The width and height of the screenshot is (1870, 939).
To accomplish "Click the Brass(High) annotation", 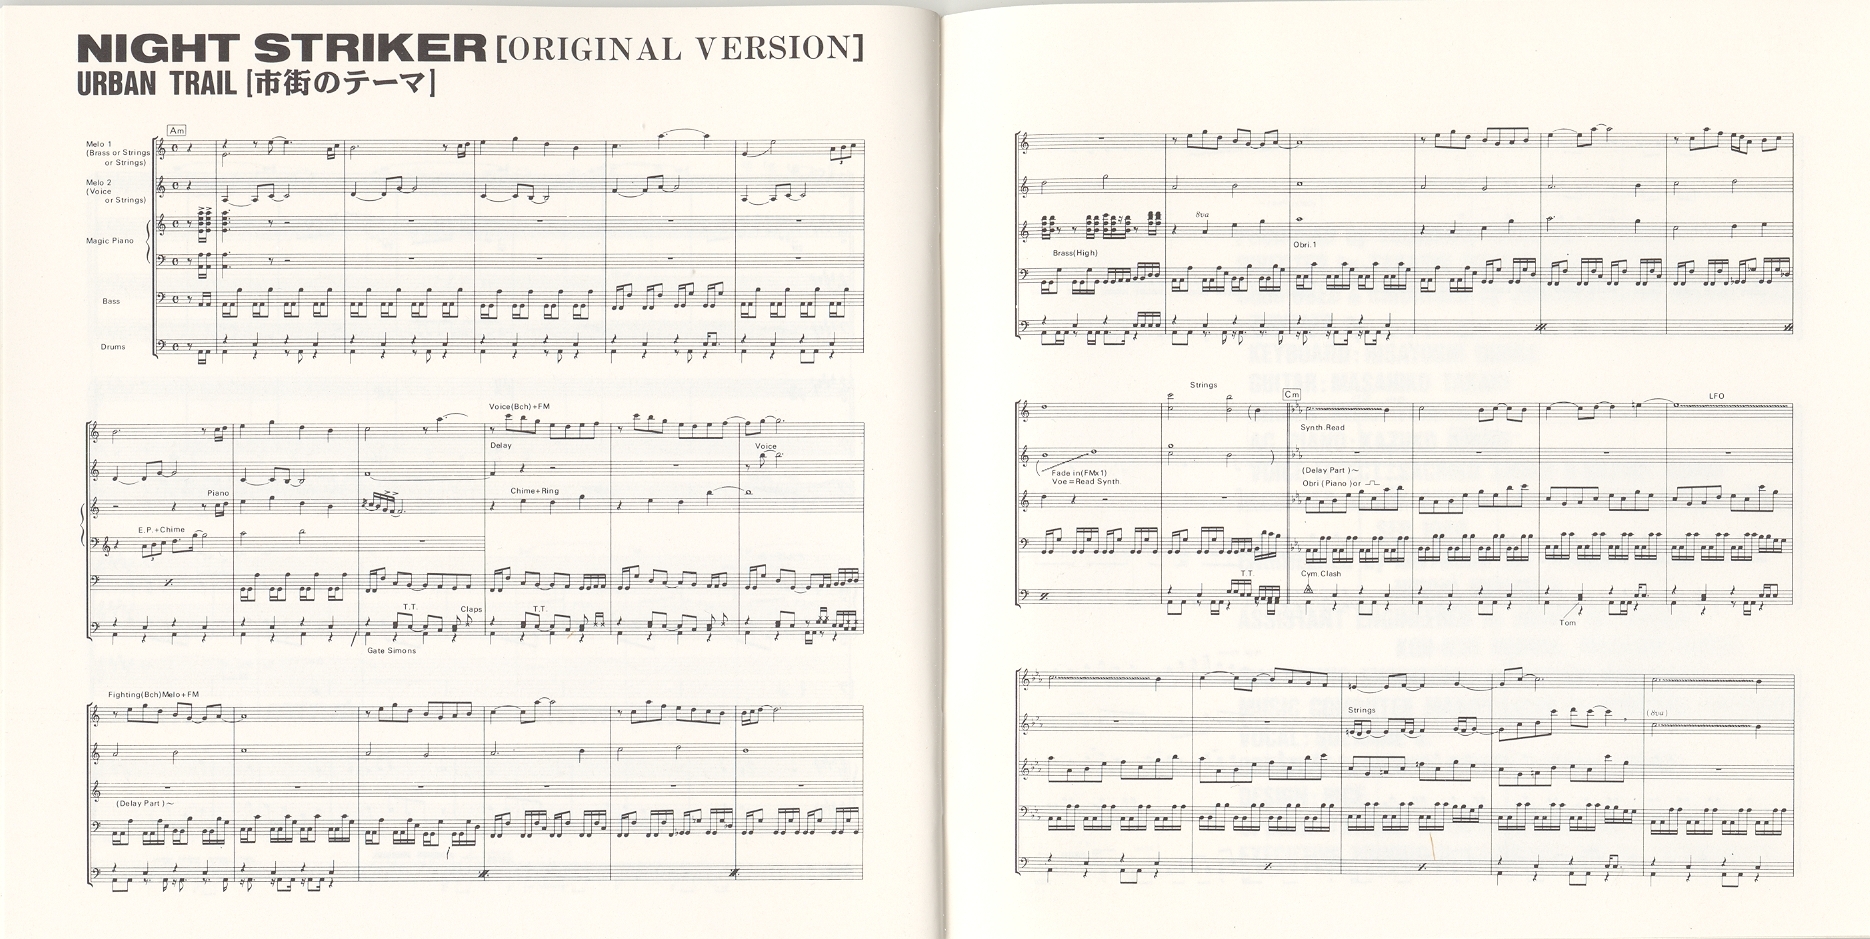I will pyautogui.click(x=1075, y=253).
